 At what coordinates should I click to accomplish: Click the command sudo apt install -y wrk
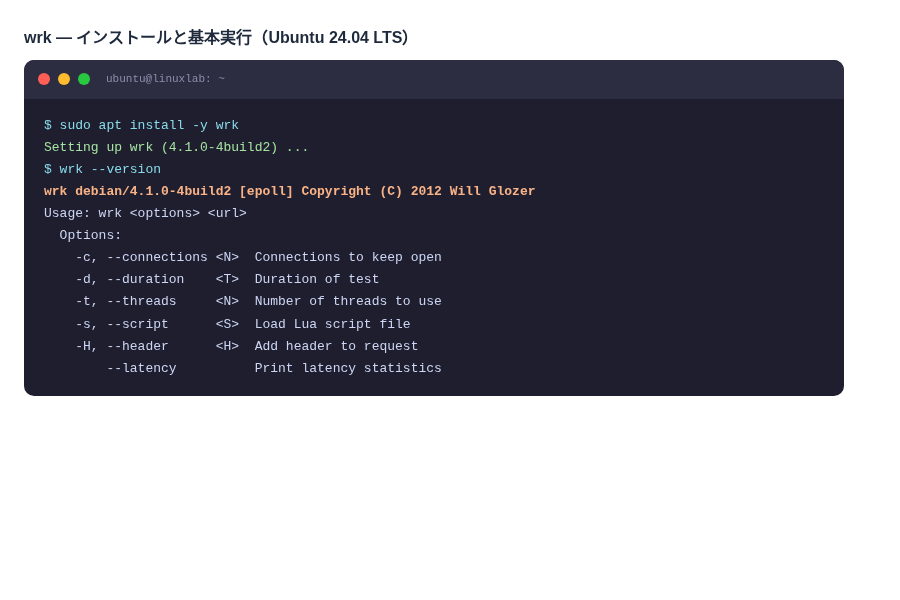pos(141,125)
